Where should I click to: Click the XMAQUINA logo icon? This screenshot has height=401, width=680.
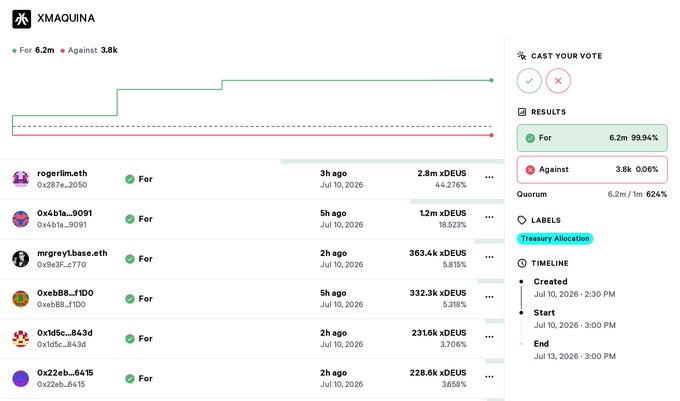tap(22, 19)
